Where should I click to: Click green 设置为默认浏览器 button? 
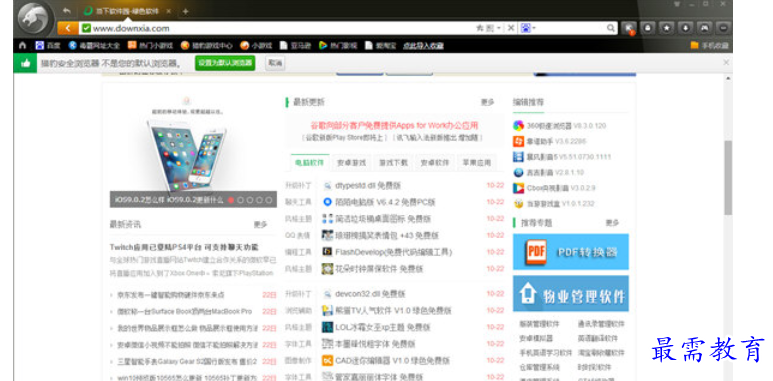[x=225, y=63]
